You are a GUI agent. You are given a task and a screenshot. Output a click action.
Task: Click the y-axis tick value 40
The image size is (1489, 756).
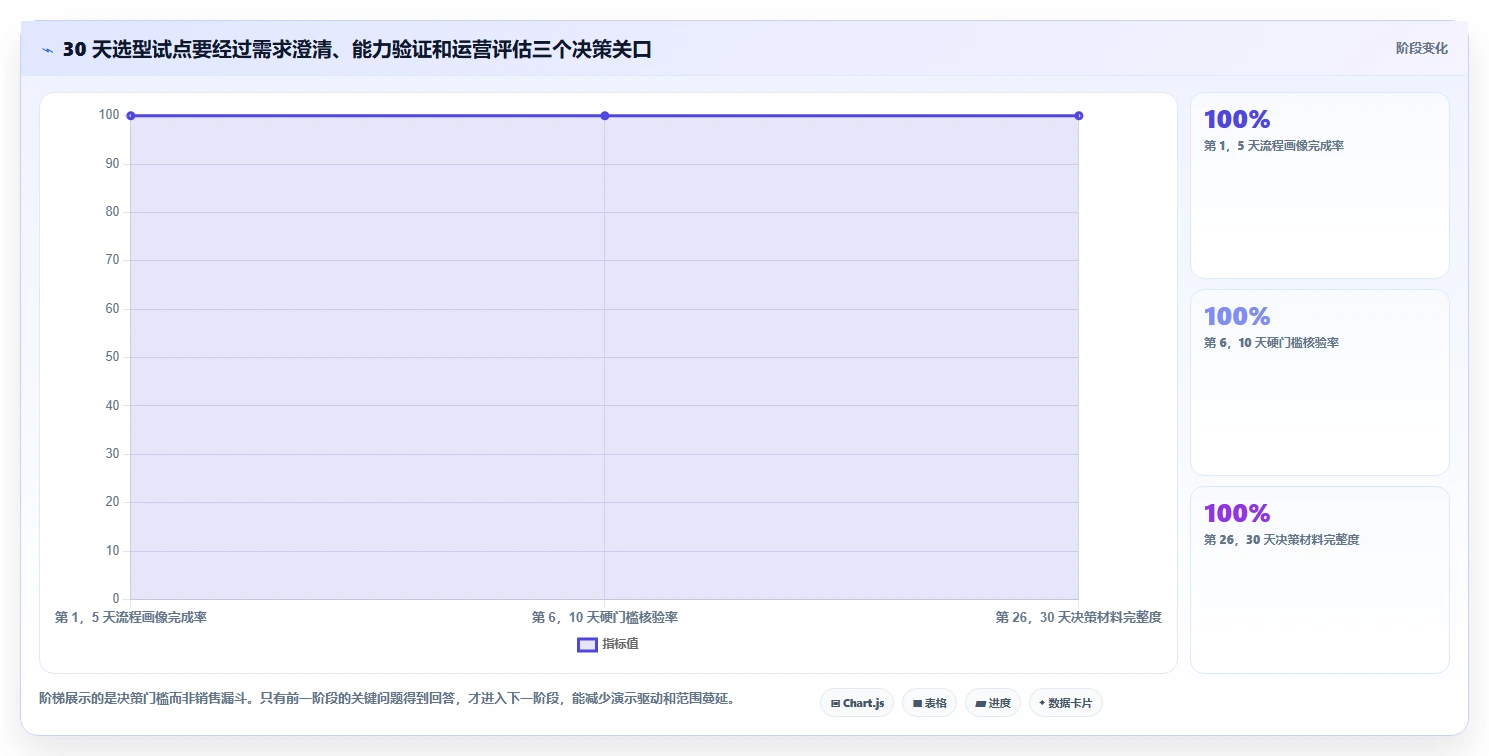(113, 405)
